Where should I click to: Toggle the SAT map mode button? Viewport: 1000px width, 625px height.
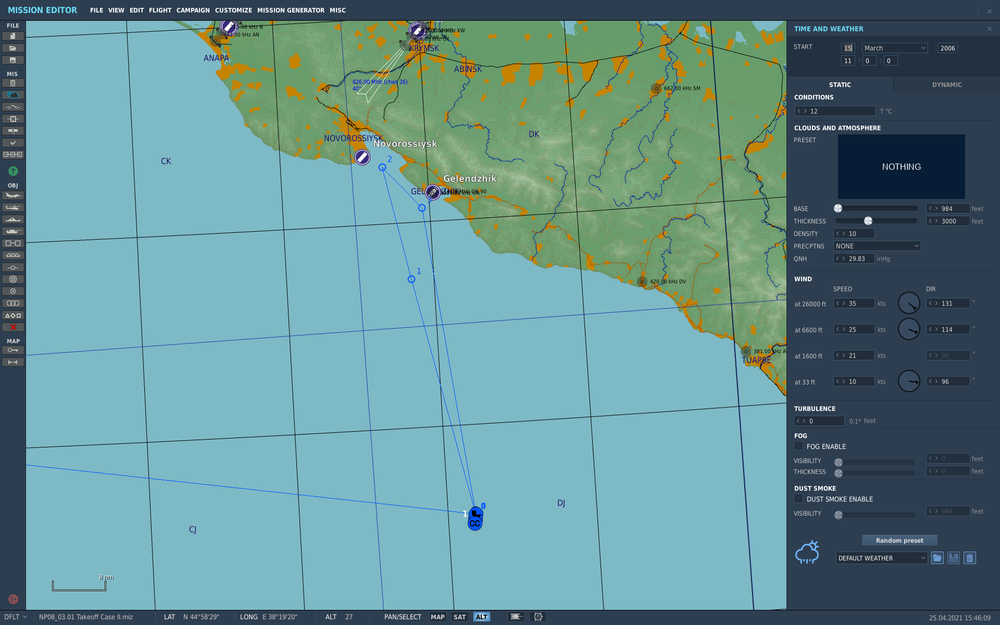459,617
